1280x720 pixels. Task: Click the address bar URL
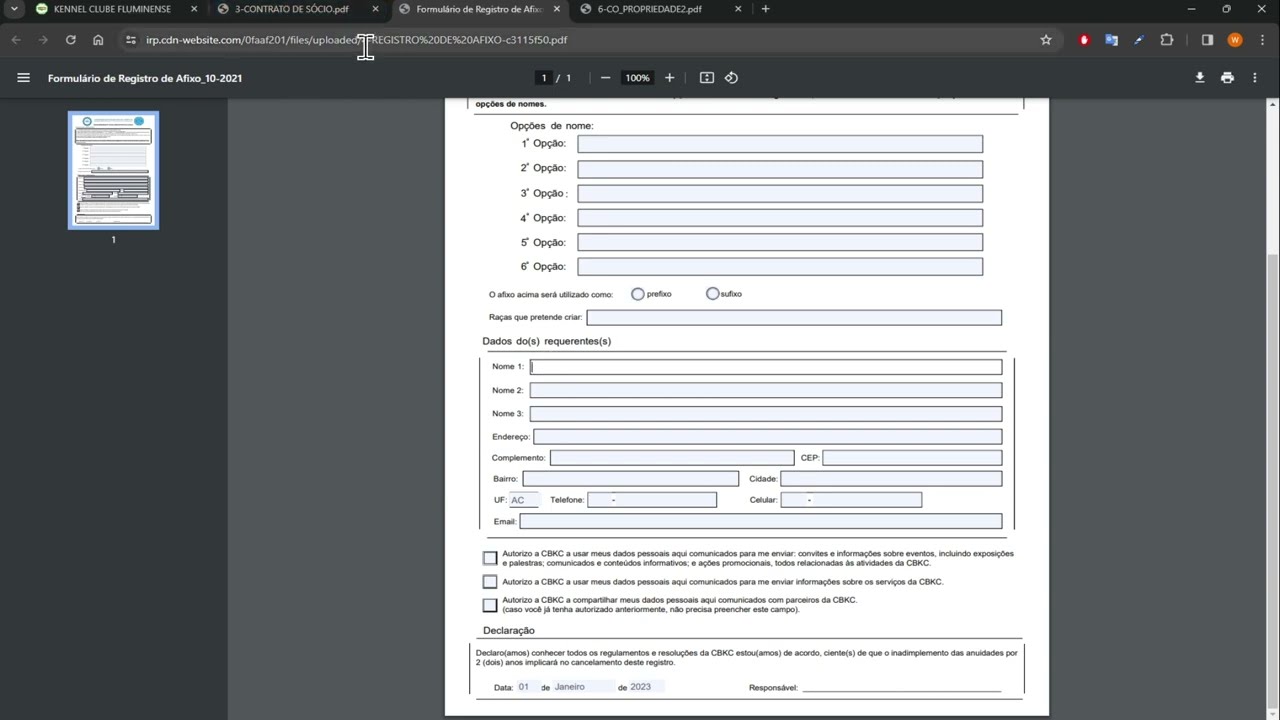356,40
